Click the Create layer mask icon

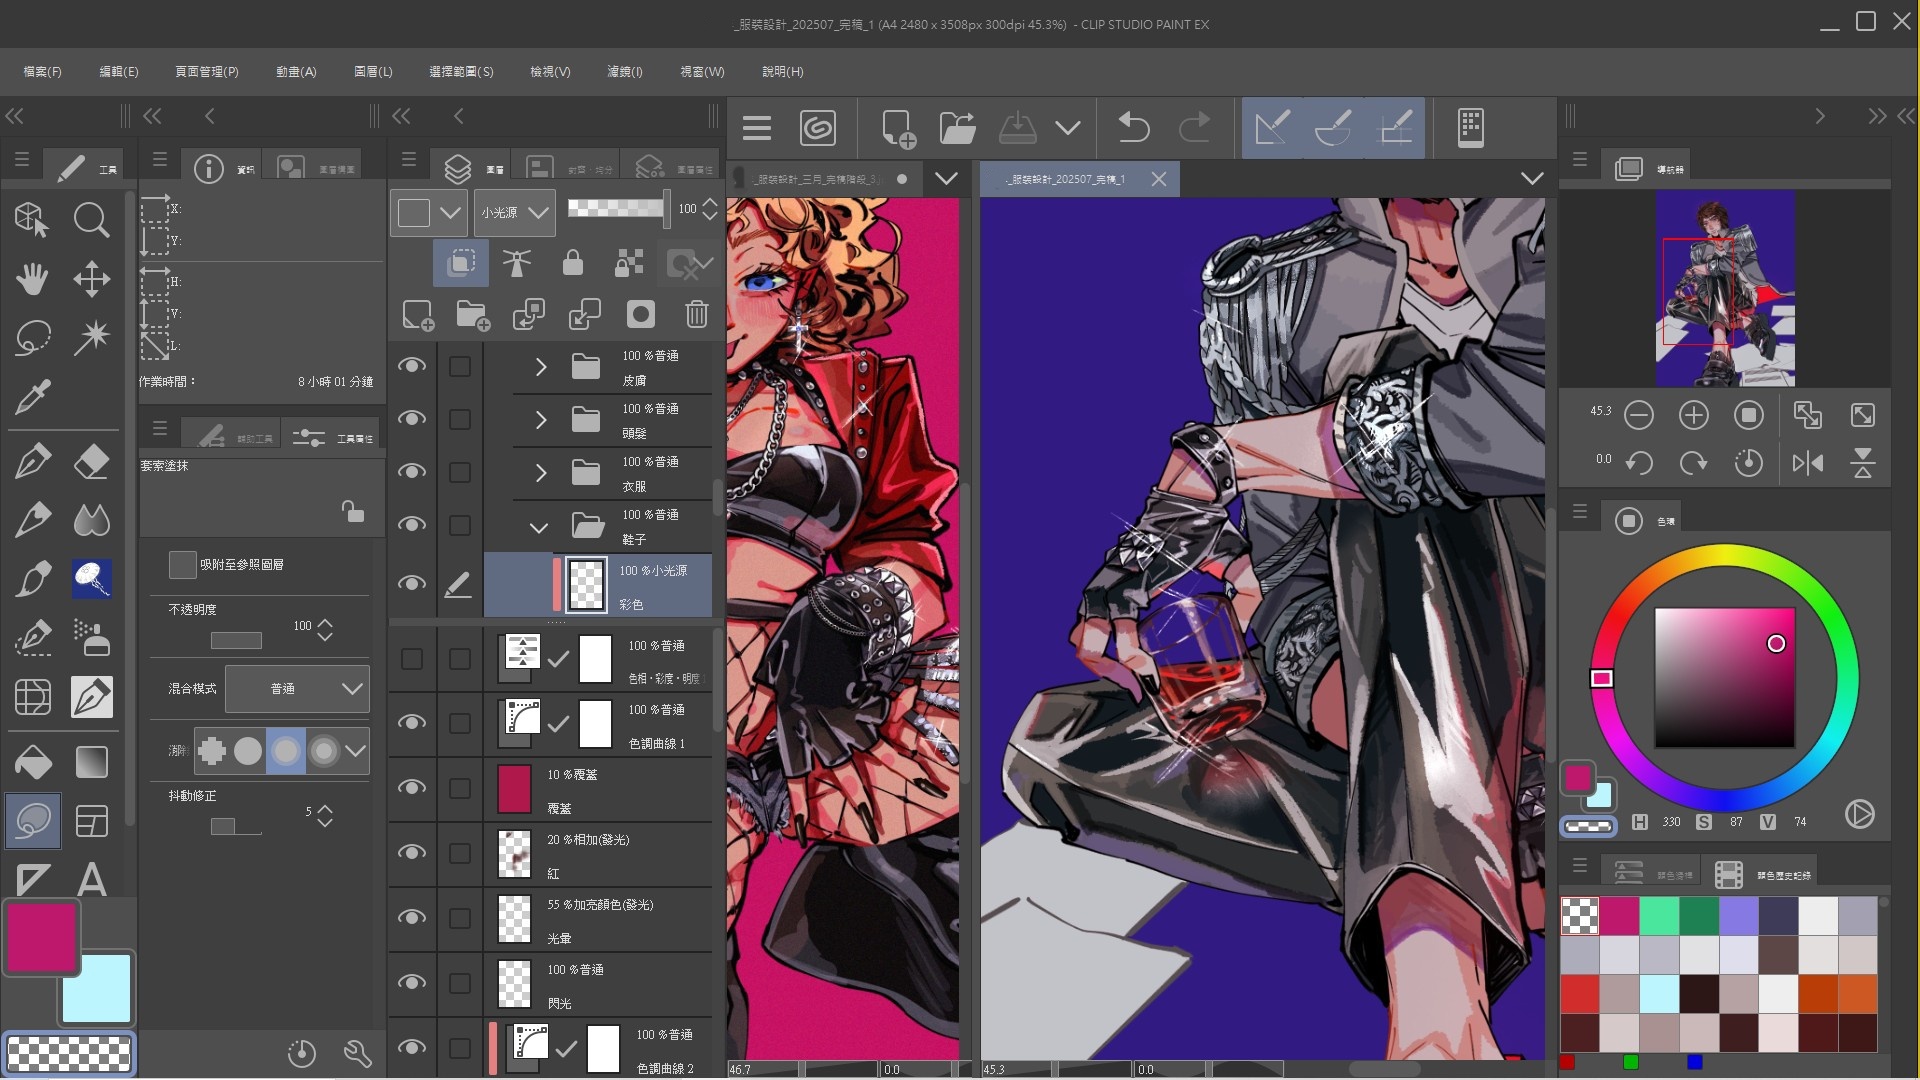pyautogui.click(x=641, y=315)
